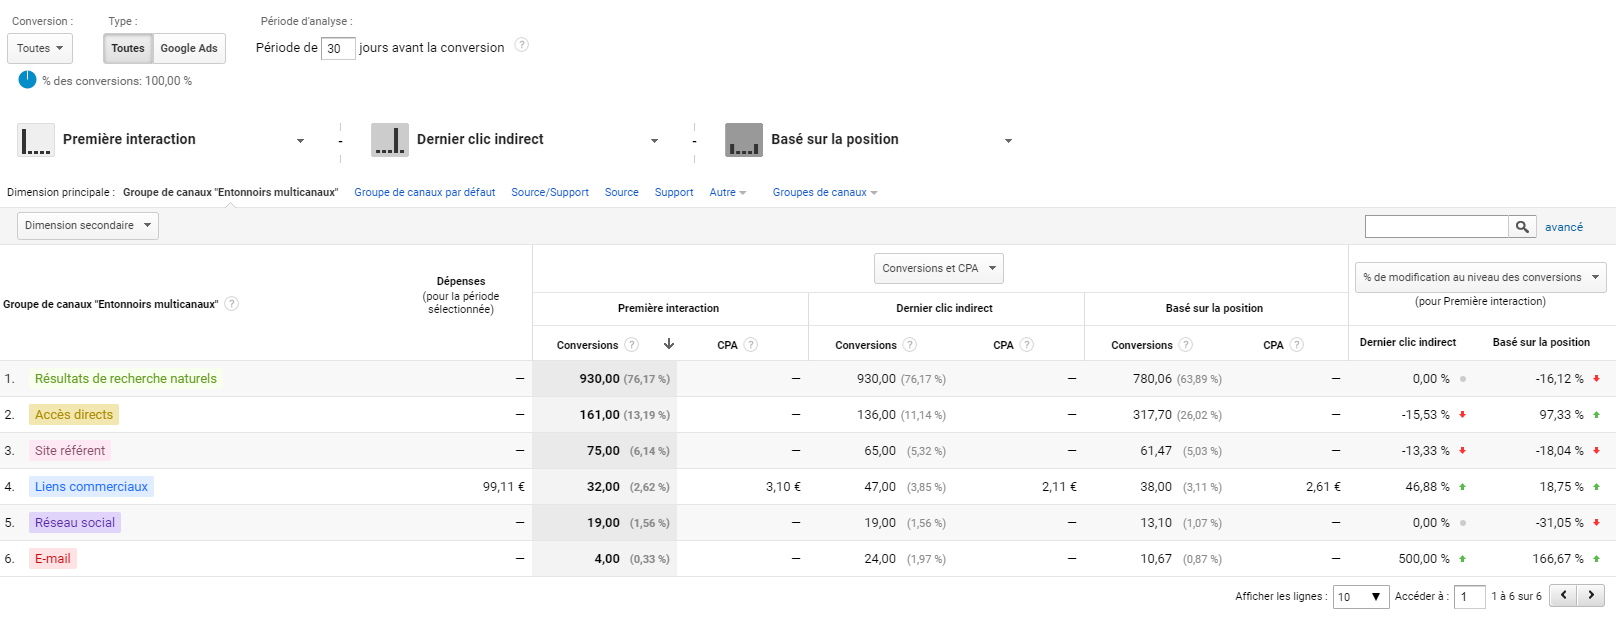Image resolution: width=1616 pixels, height=641 pixels.
Task: Go to next page arrow
Action: pyautogui.click(x=1591, y=595)
